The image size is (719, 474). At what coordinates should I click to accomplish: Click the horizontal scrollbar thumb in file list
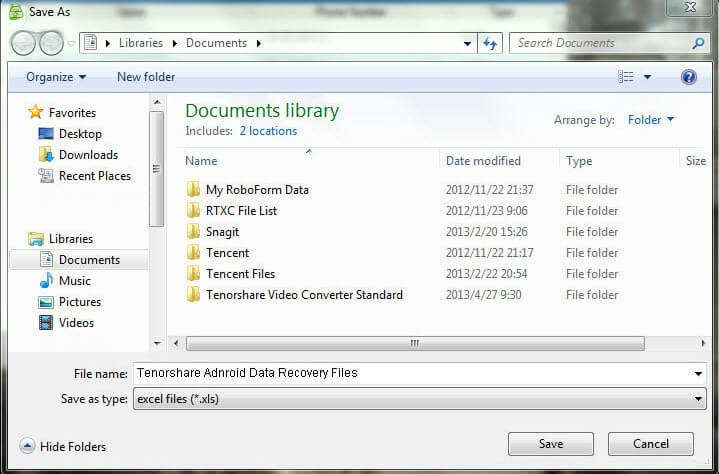(x=415, y=343)
